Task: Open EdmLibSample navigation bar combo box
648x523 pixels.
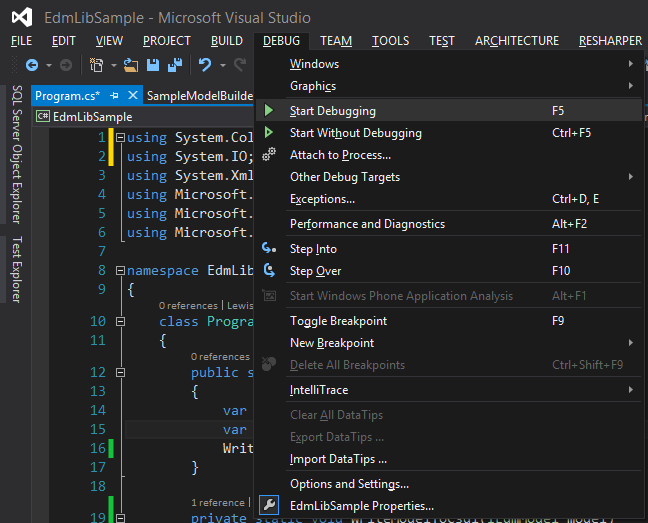Action: click(x=143, y=117)
